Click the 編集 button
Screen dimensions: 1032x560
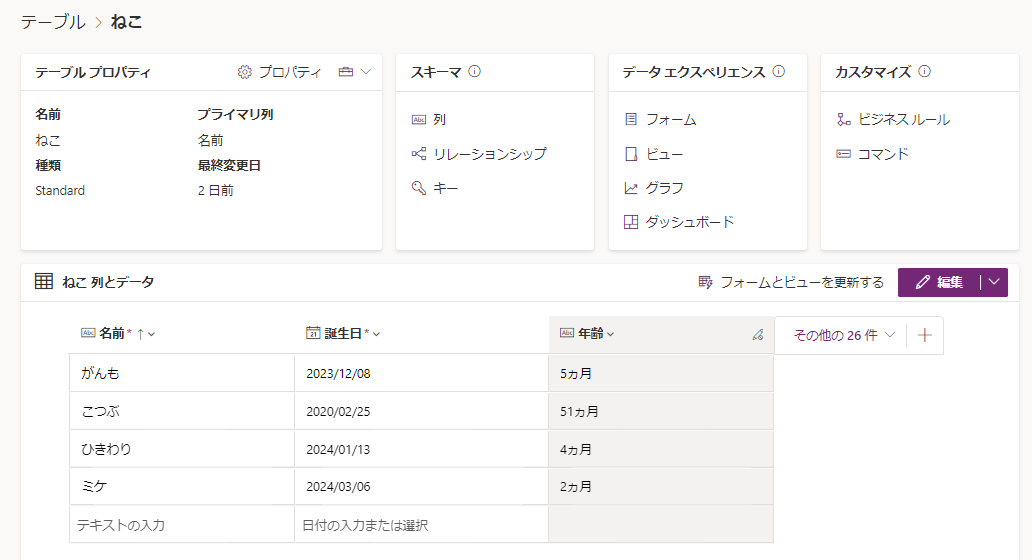pos(939,282)
